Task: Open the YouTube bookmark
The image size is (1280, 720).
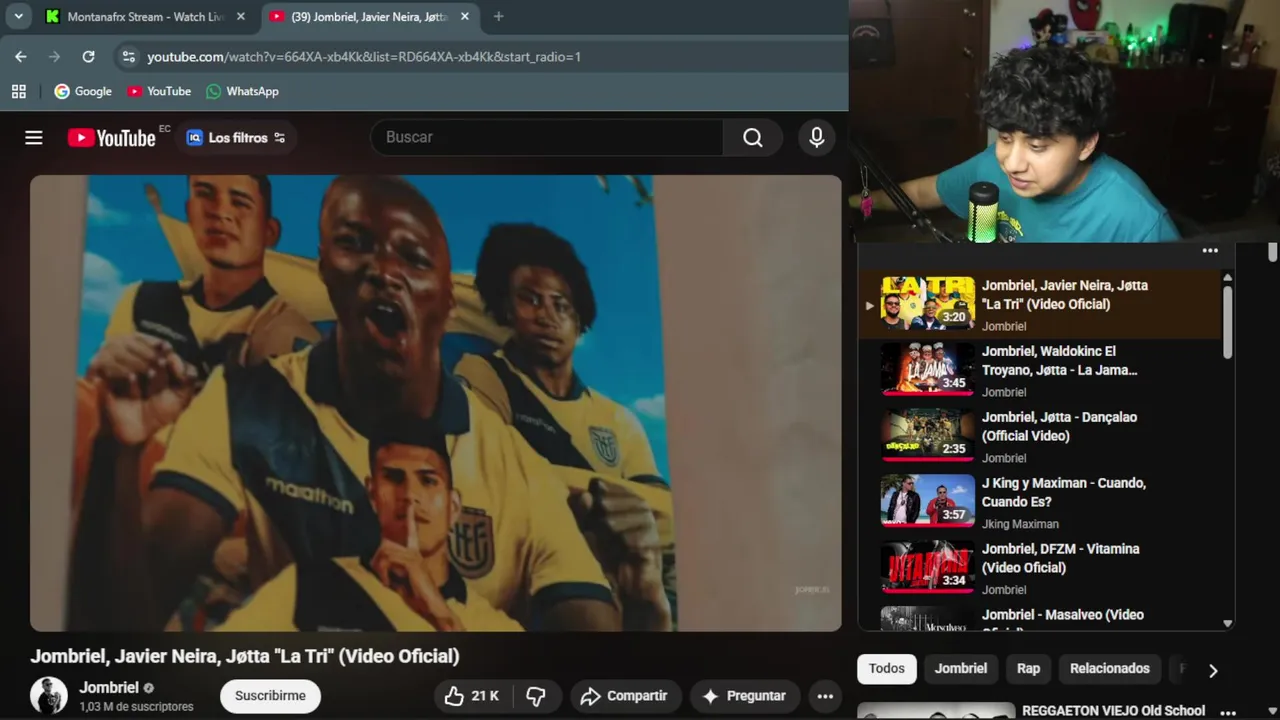Action: point(159,91)
